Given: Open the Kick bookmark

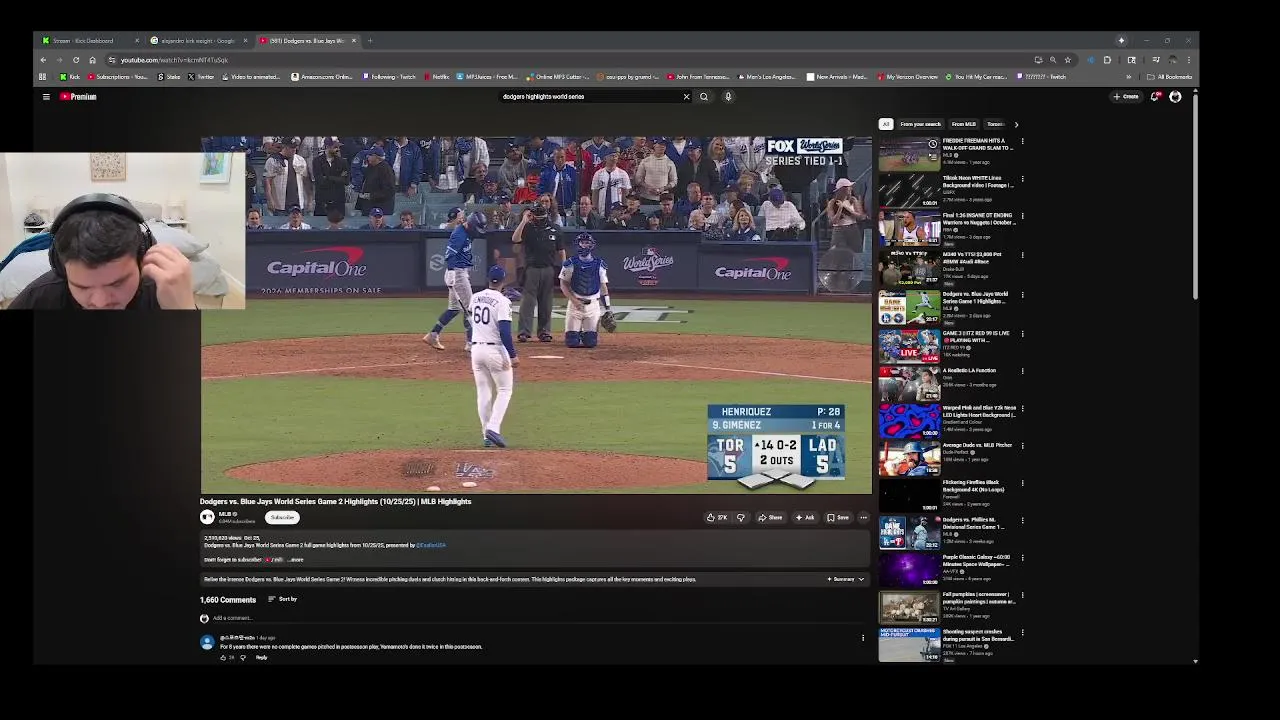Looking at the screenshot, I should coord(70,77).
